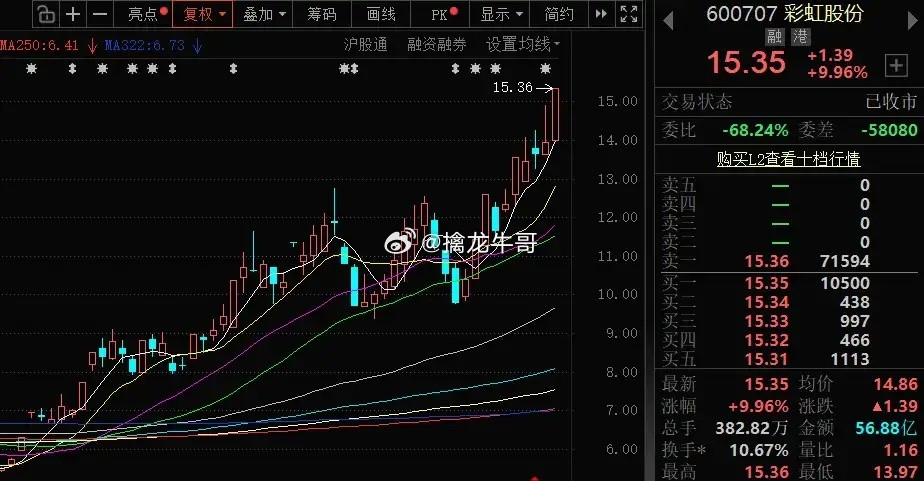Click the 买五 volume 1113
Viewport: 924px width, 481px height.
click(850, 359)
